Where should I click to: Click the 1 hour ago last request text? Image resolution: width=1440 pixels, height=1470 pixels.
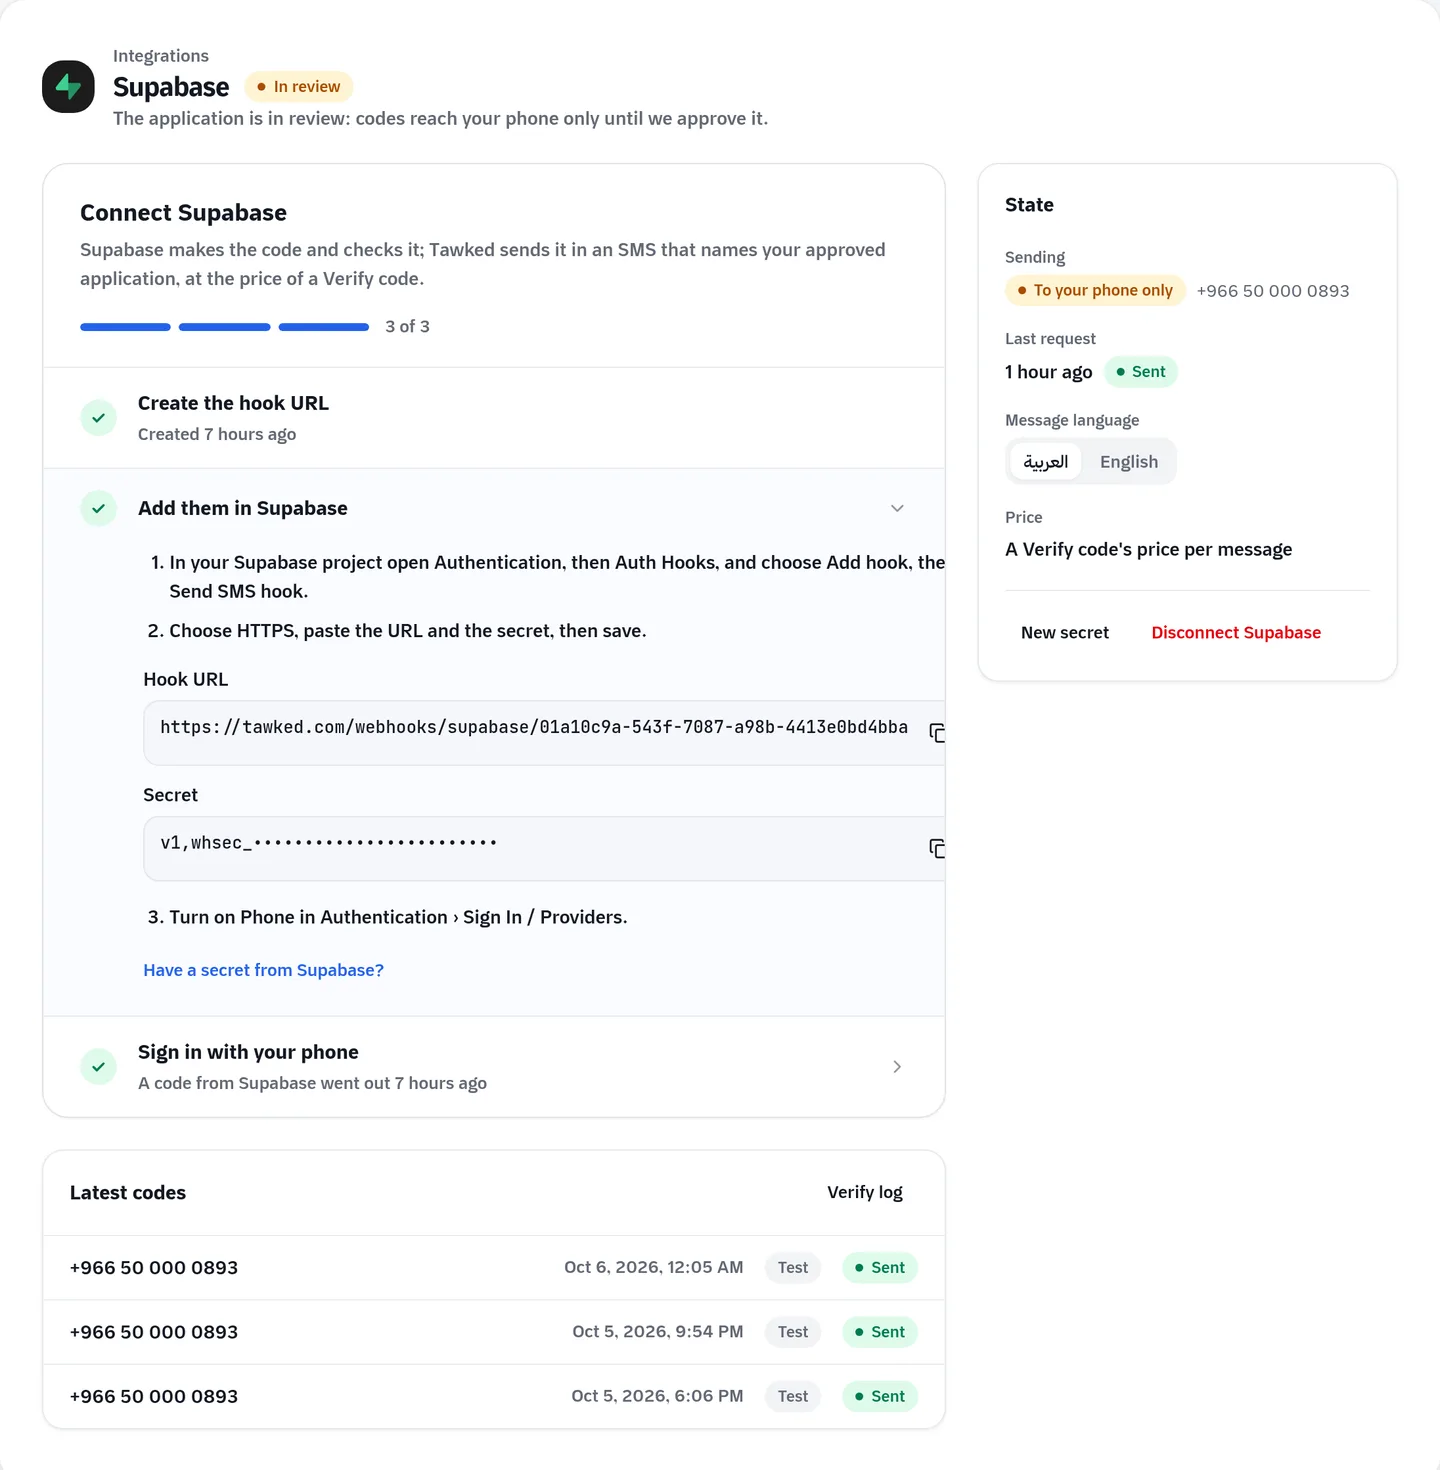(x=1049, y=372)
